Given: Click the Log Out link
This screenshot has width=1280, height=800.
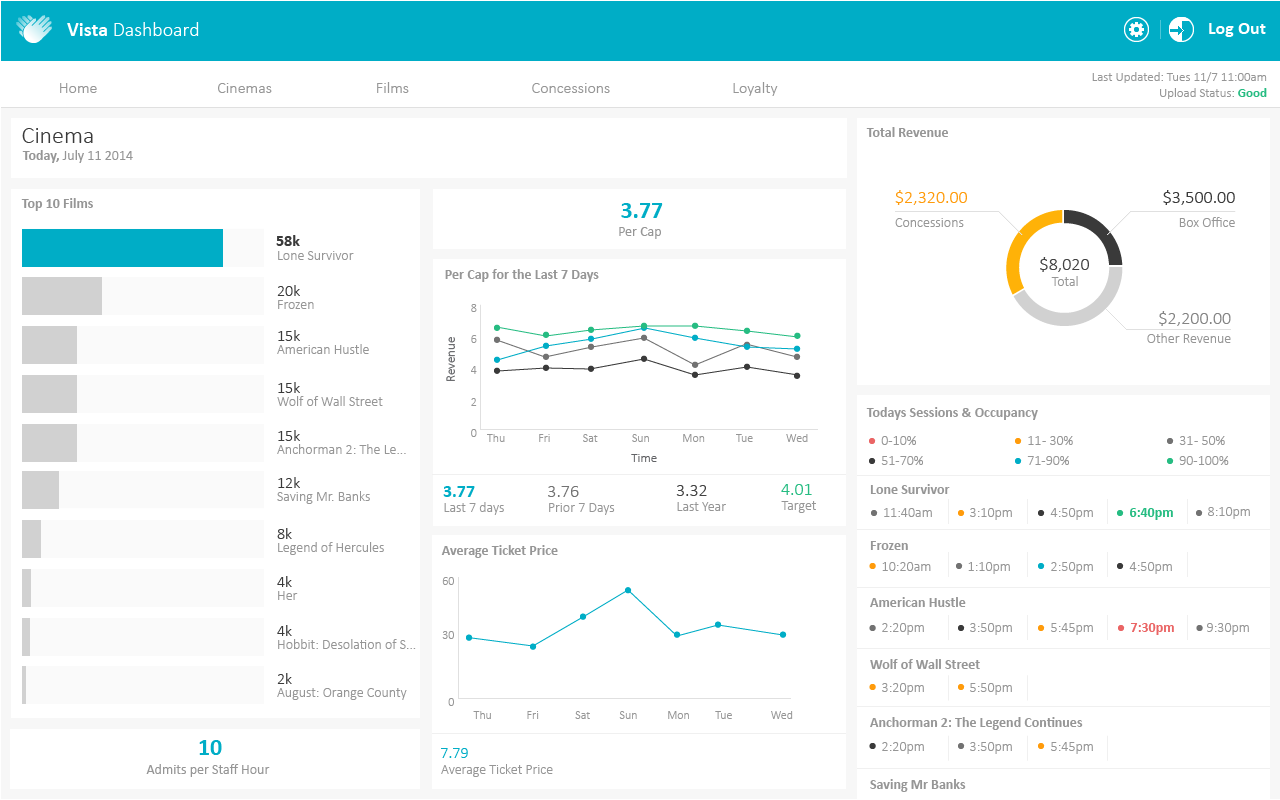Looking at the screenshot, I should [x=1237, y=29].
